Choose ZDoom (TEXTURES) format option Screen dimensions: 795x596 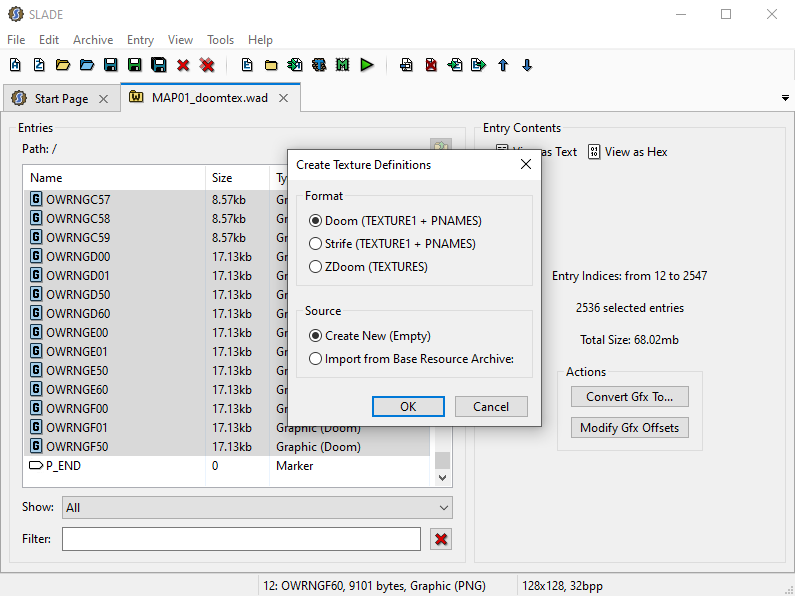pyautogui.click(x=316, y=267)
